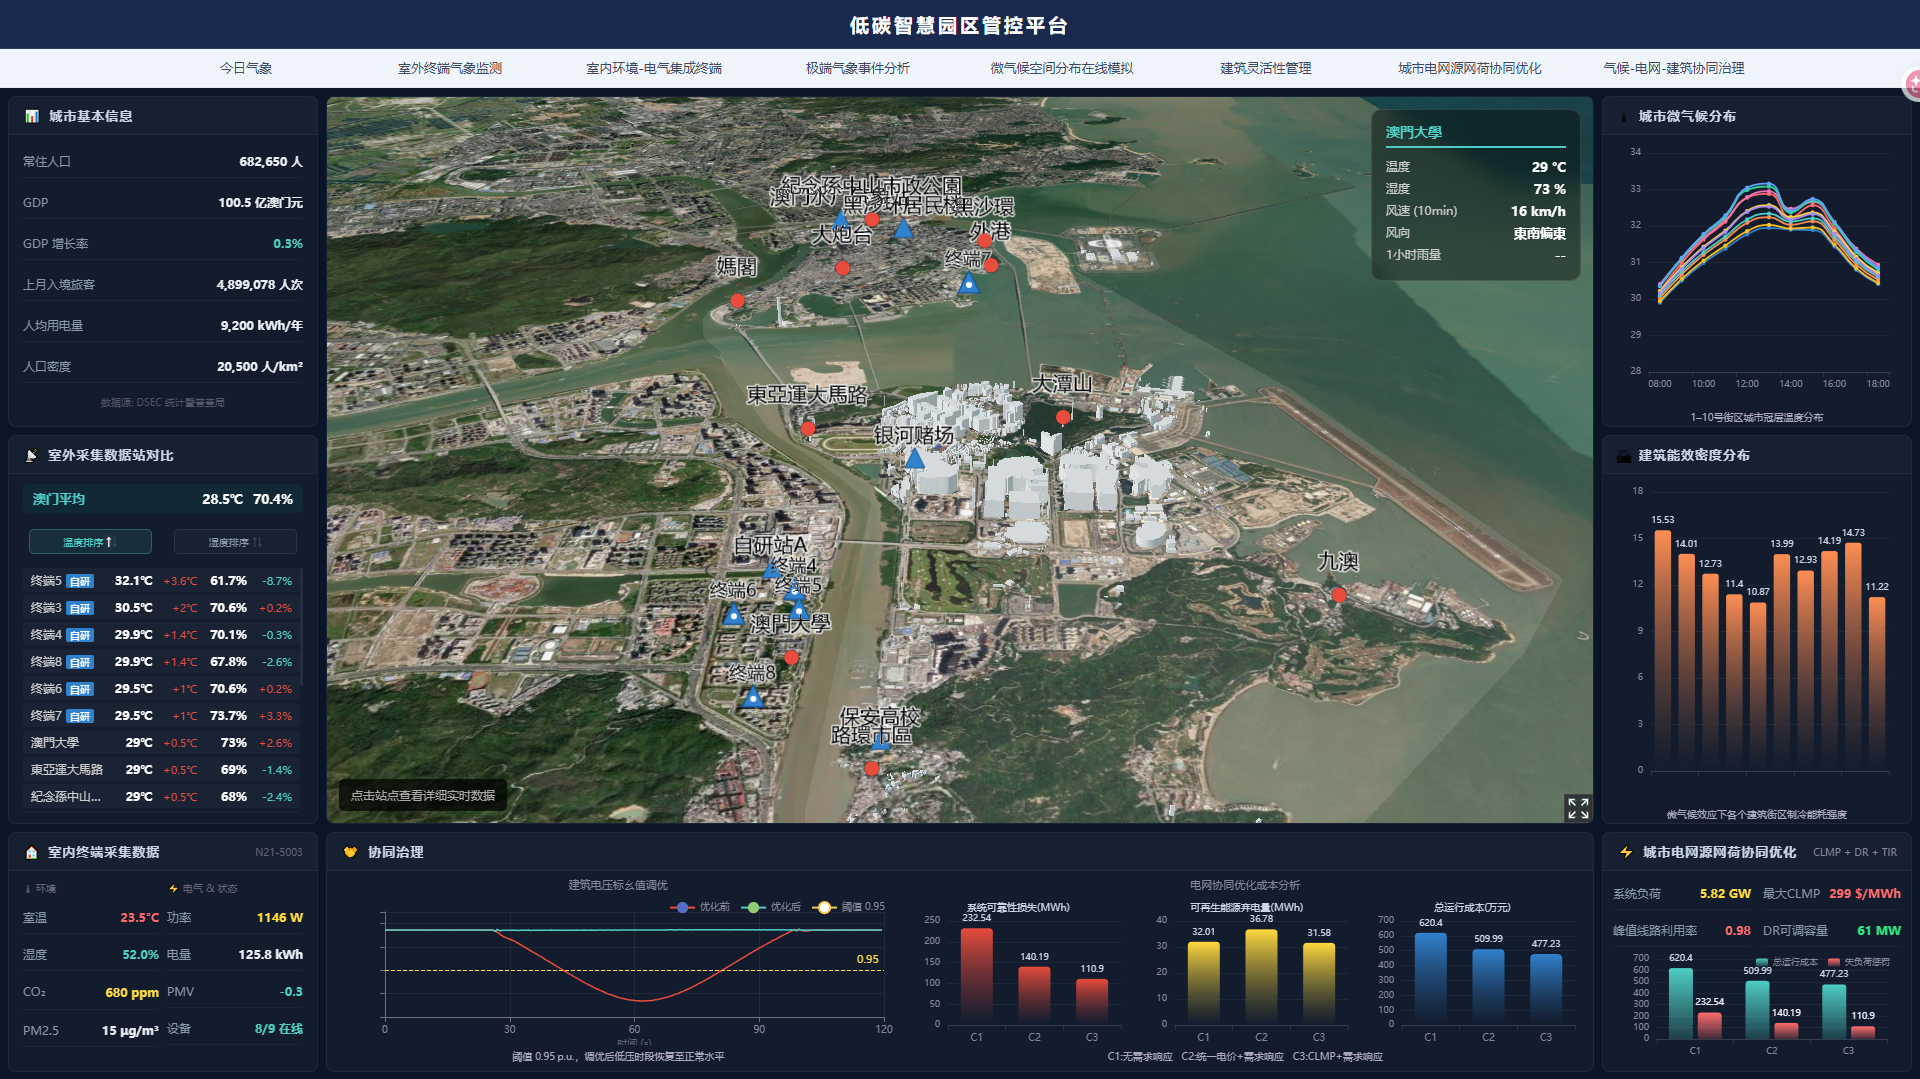Click the 東亞運大馬路 red station marker
Image resolution: width=1920 pixels, height=1079 pixels.
tap(808, 429)
